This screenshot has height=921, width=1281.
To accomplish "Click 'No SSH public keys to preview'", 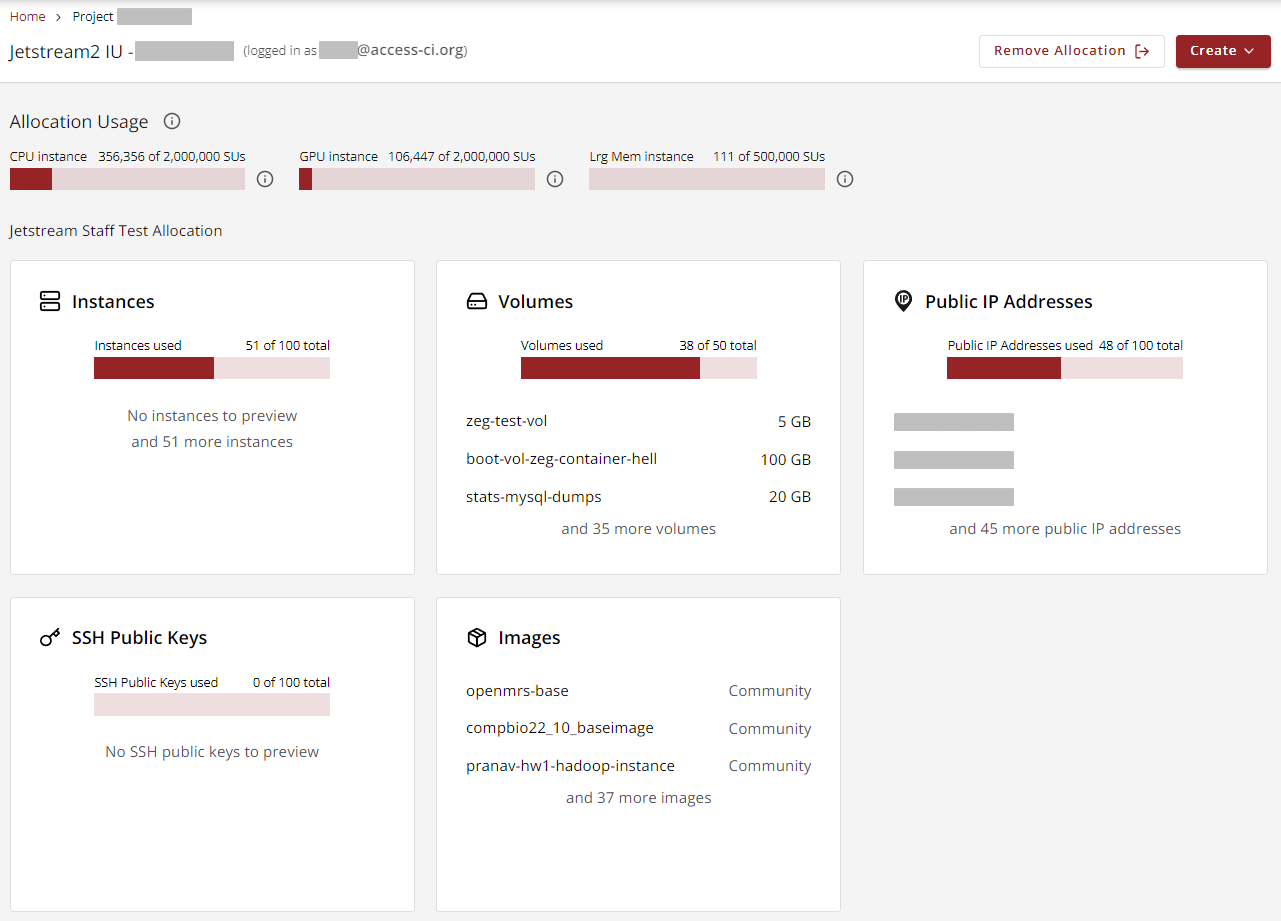I will click(x=212, y=752).
